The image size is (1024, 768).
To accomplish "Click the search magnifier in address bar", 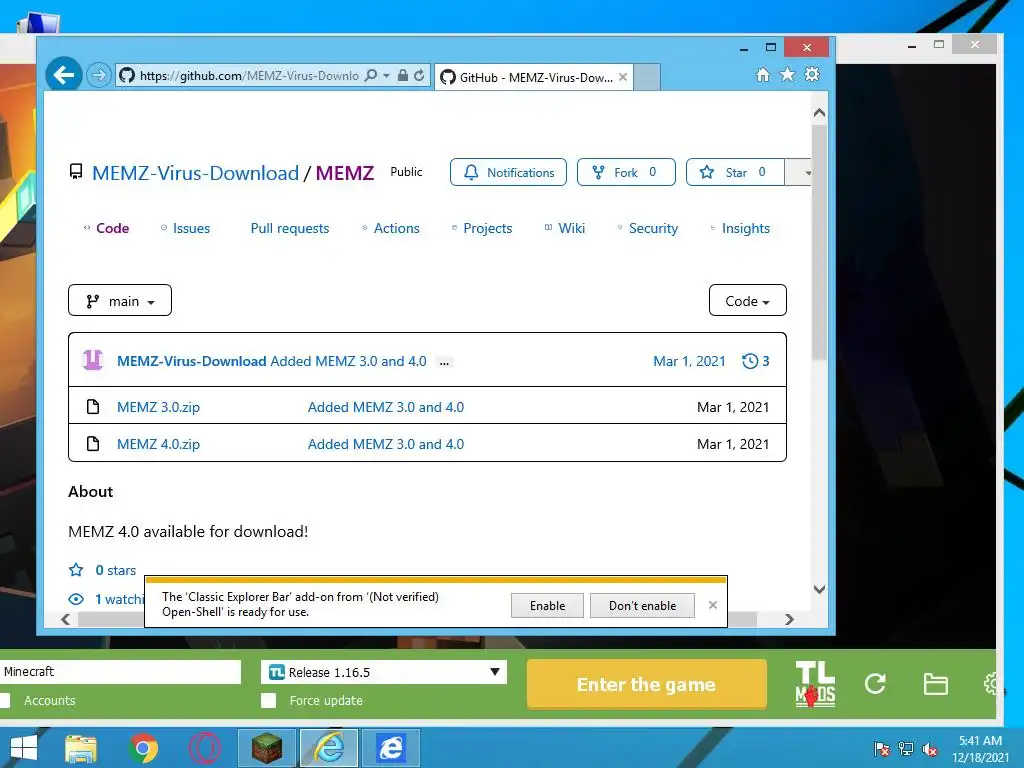I will tap(371, 76).
